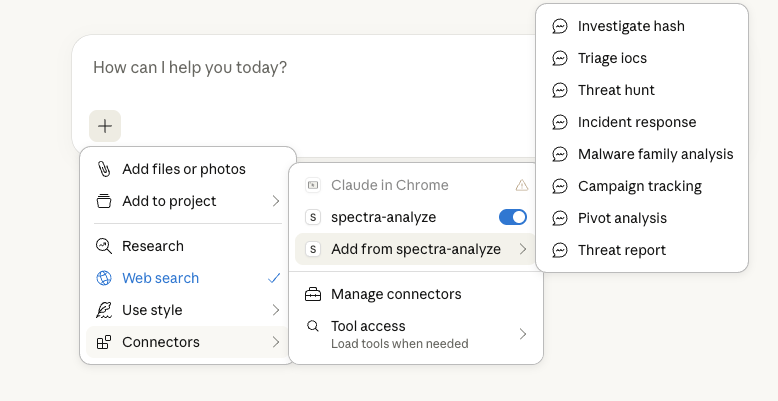Screen dimensions: 778x401
Task: Select Malware family analysis prompt
Action: coord(655,154)
